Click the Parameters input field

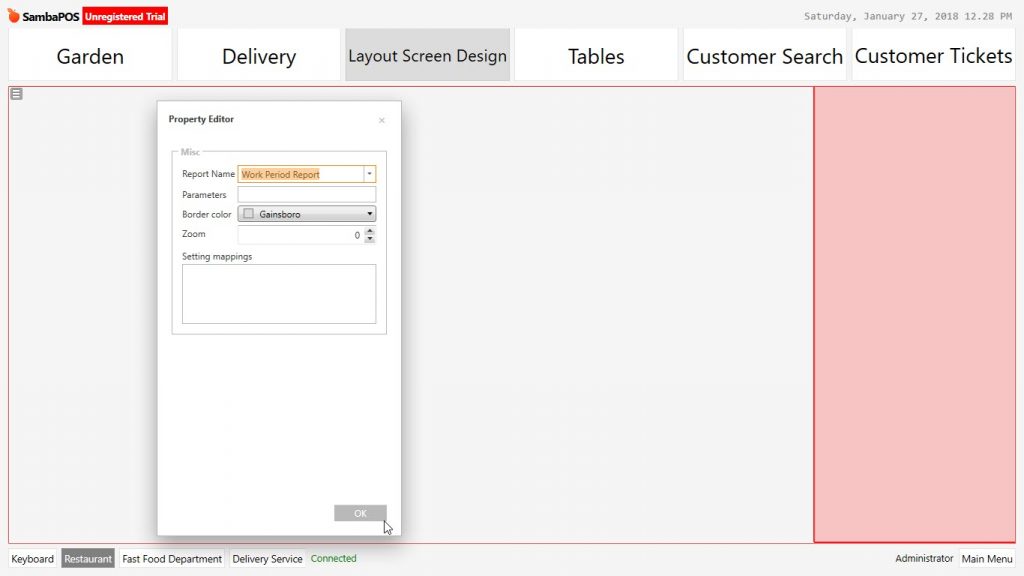[x=307, y=194]
